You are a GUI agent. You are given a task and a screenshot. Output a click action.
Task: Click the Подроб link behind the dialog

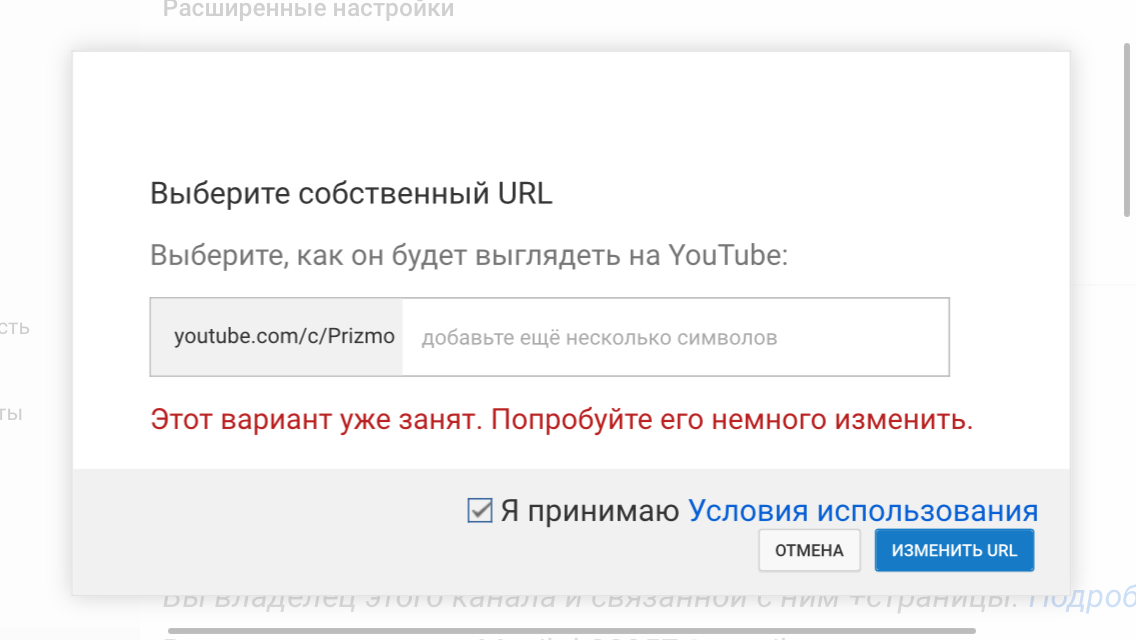tap(1082, 600)
